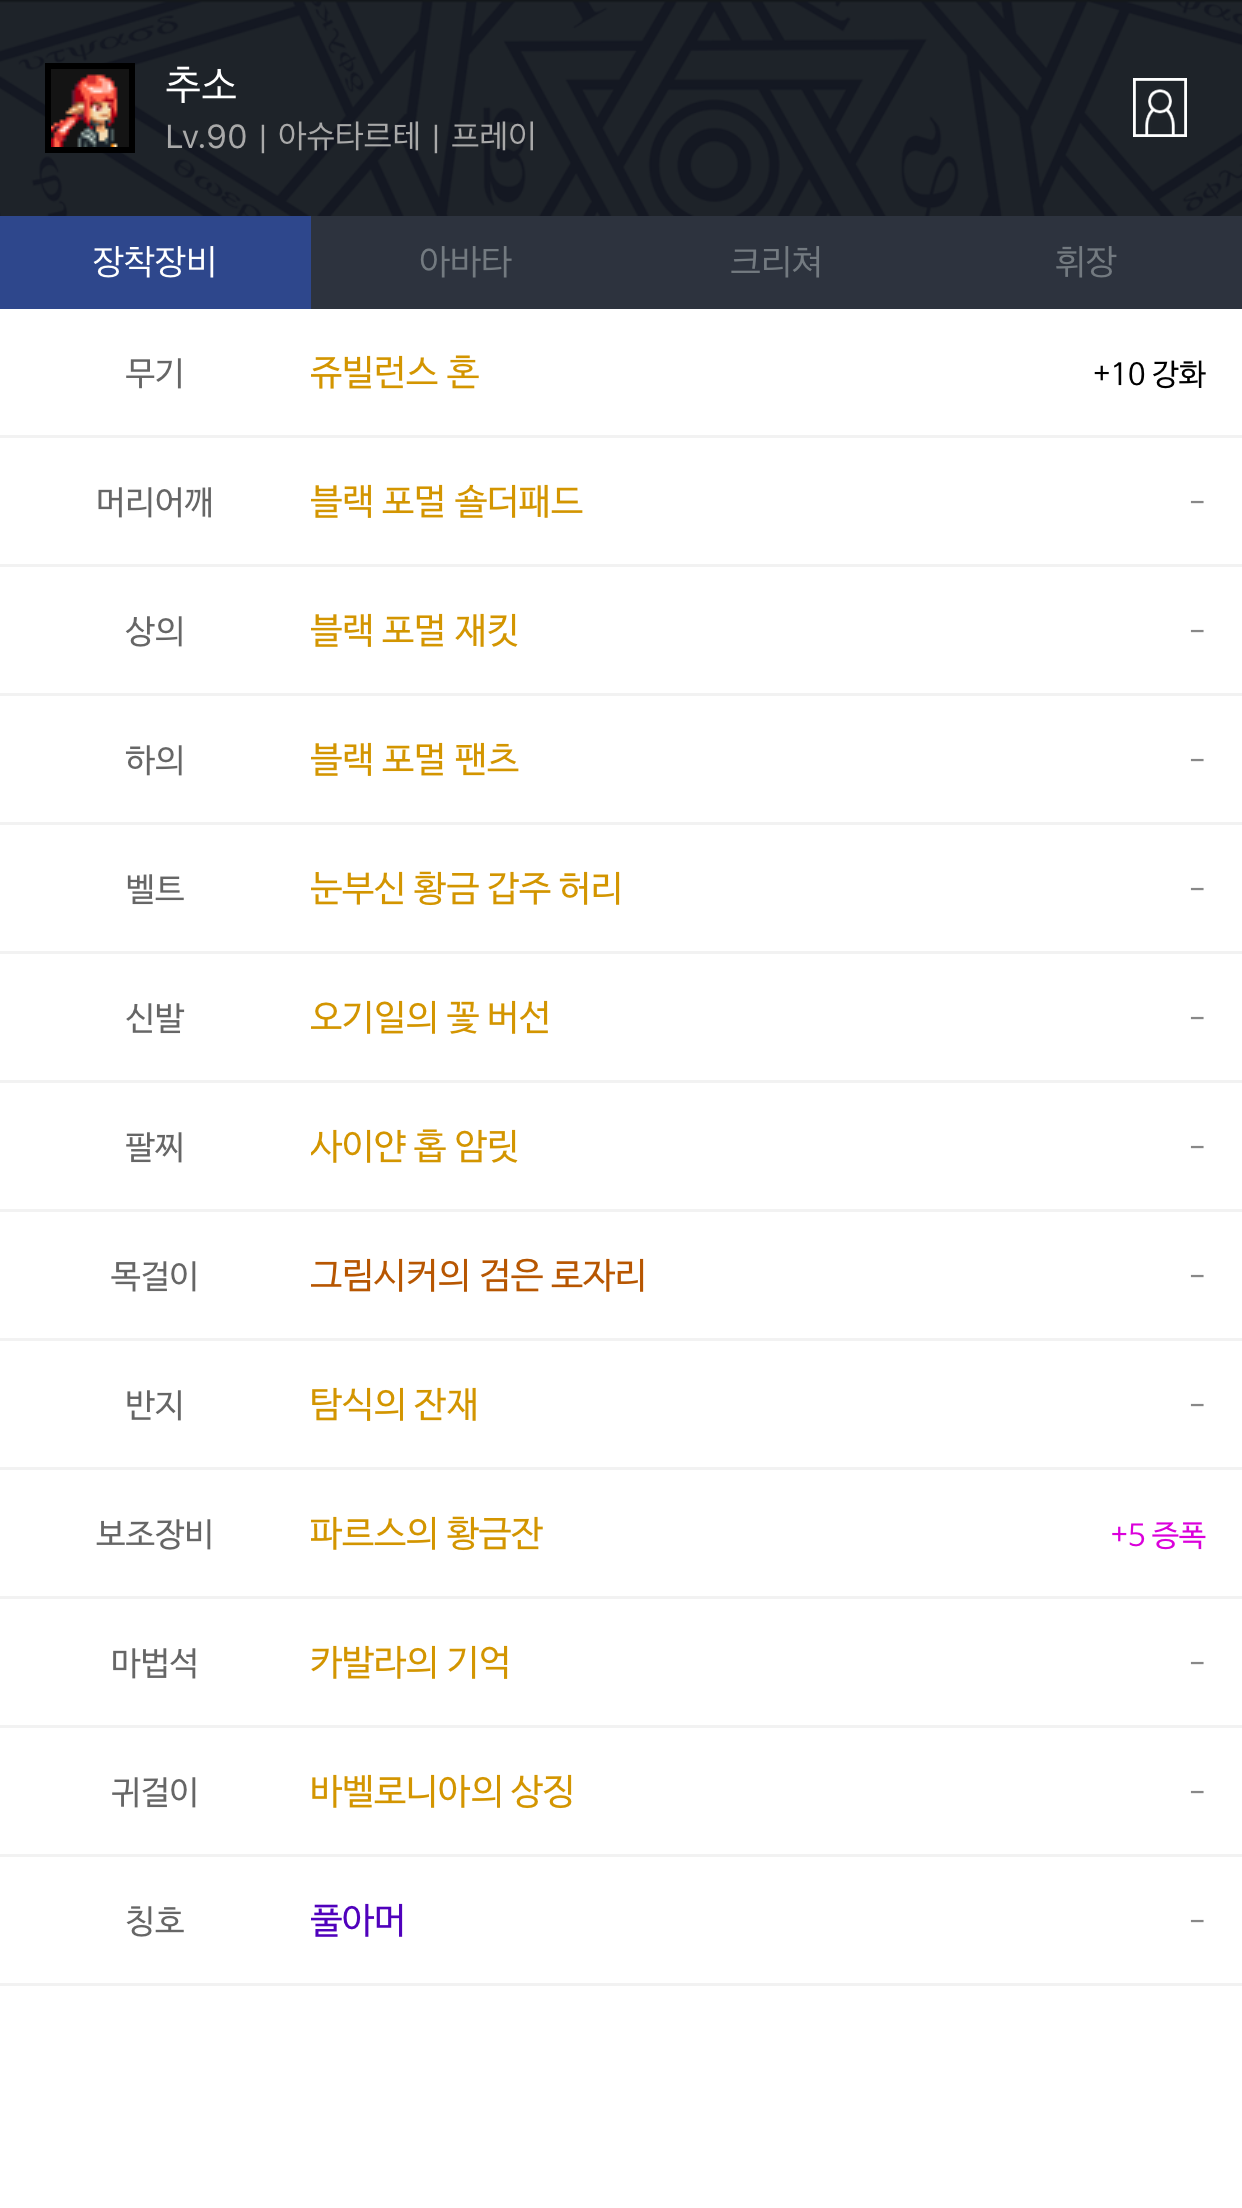Open belt item 눈부신 황금 갑주 허리
The width and height of the screenshot is (1242, 2208).
(x=466, y=888)
